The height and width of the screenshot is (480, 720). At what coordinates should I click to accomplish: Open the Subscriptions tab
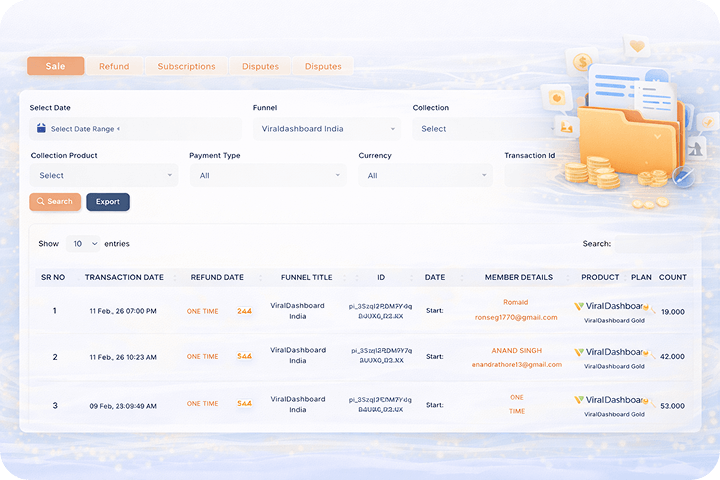pyautogui.click(x=186, y=66)
